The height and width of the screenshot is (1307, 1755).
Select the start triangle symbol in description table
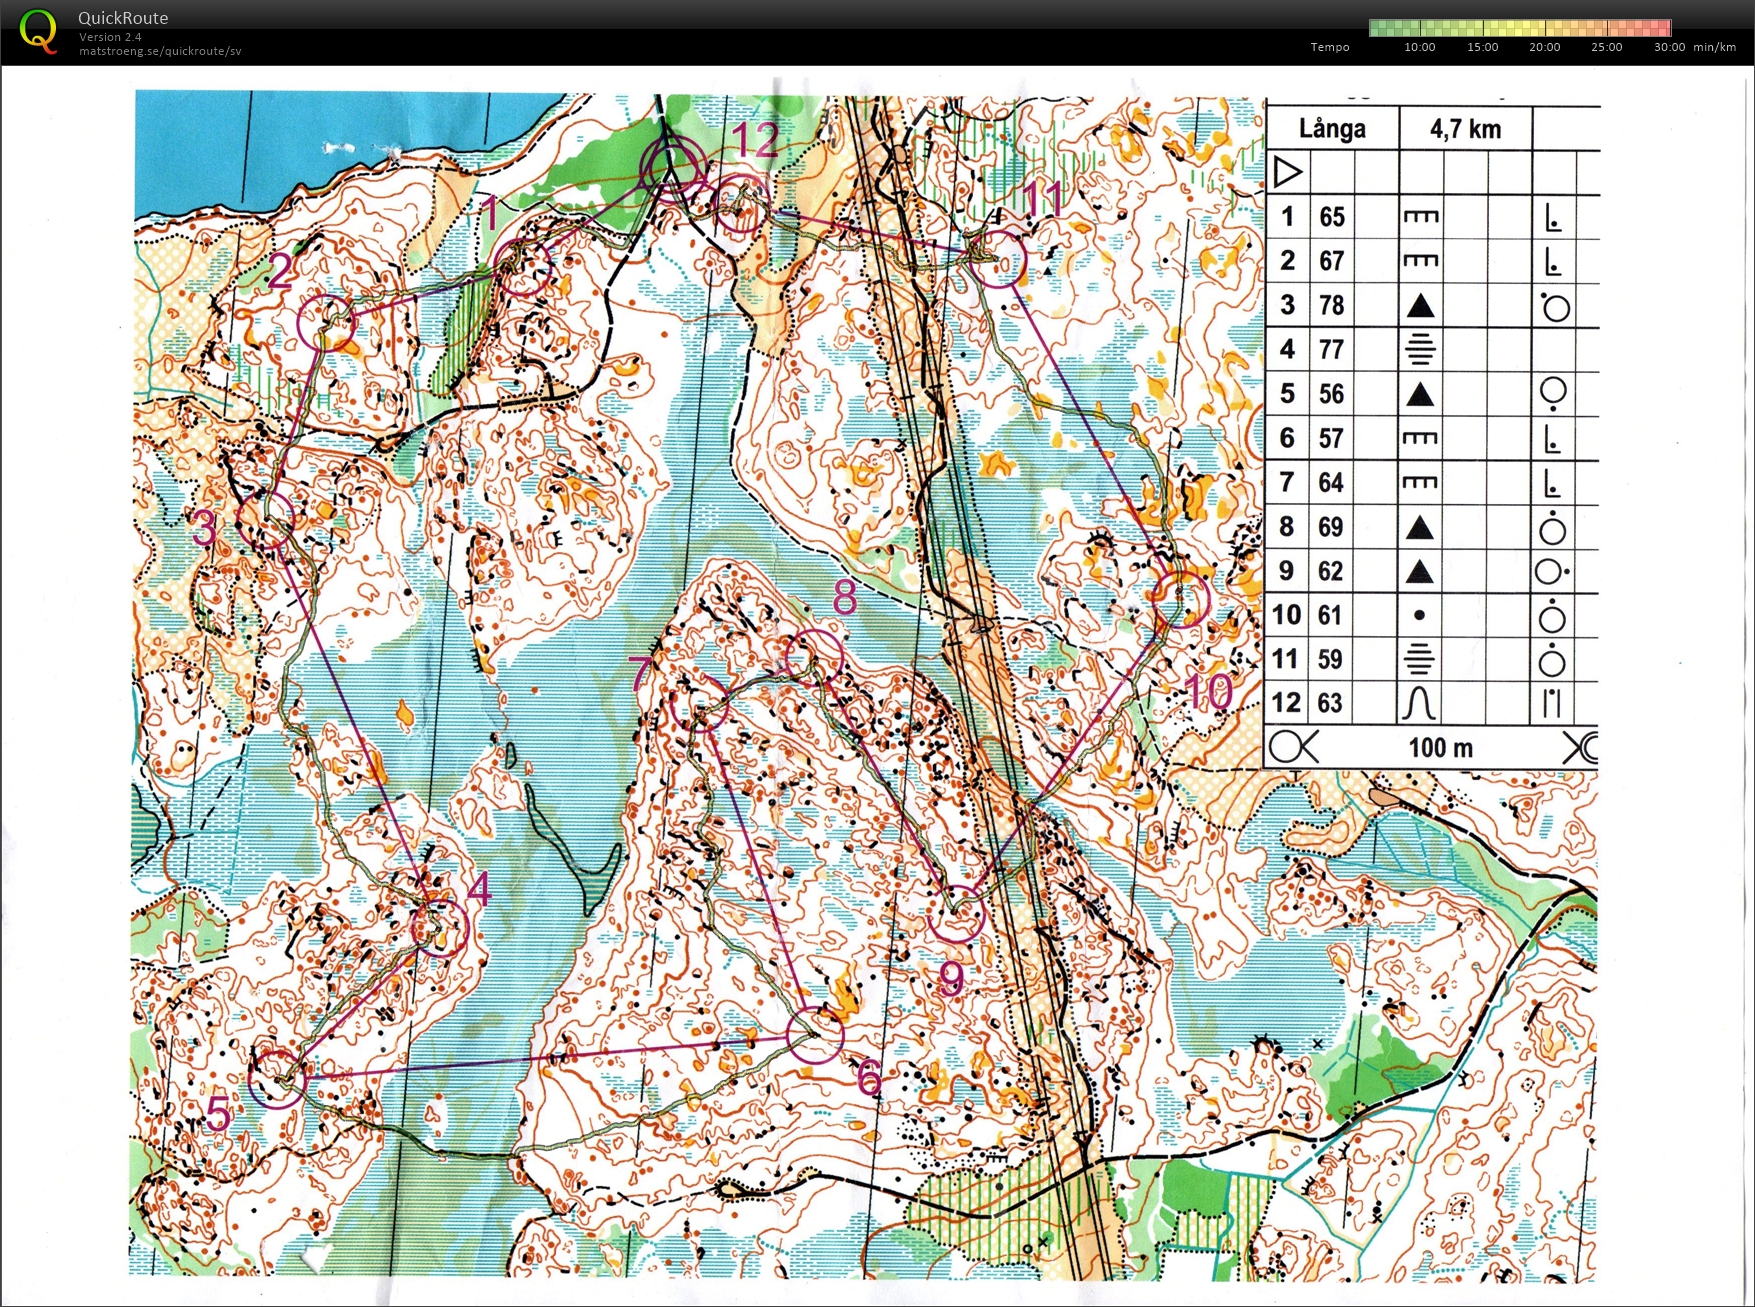(1288, 172)
